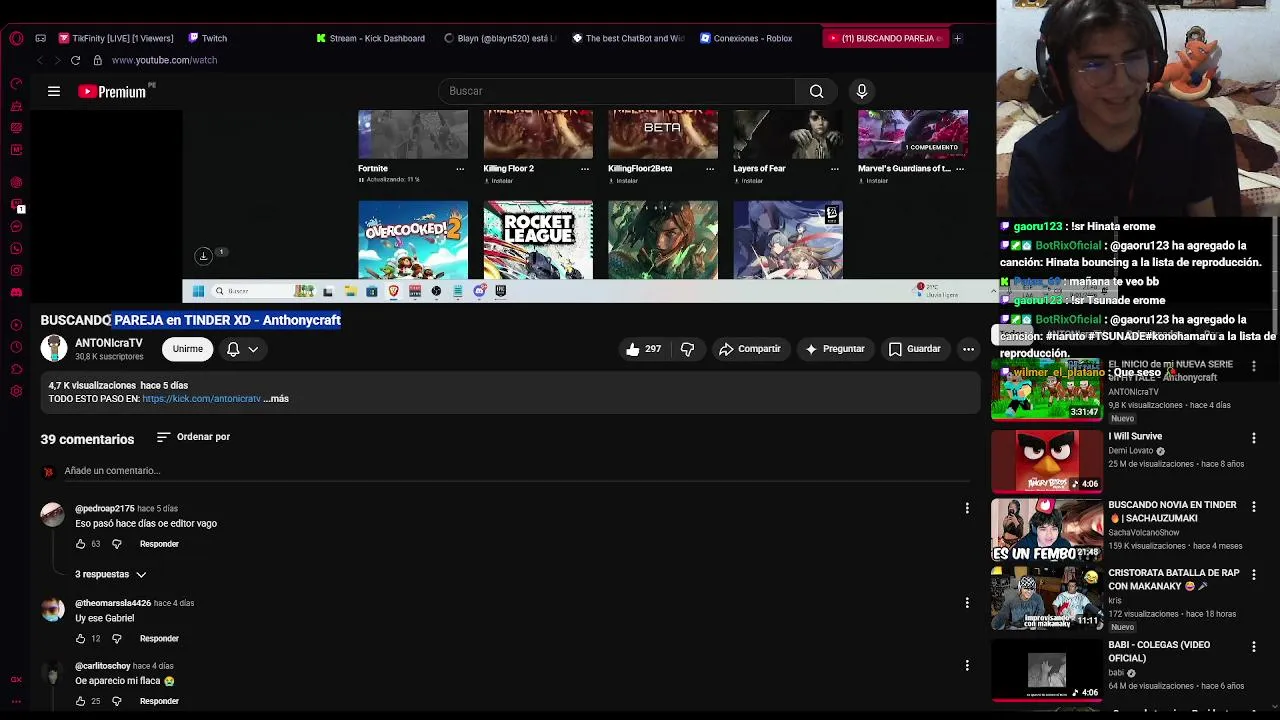Viewport: 1280px width, 720px height.
Task: Reply to @theomarsala4426 with Responder
Action: (x=159, y=638)
